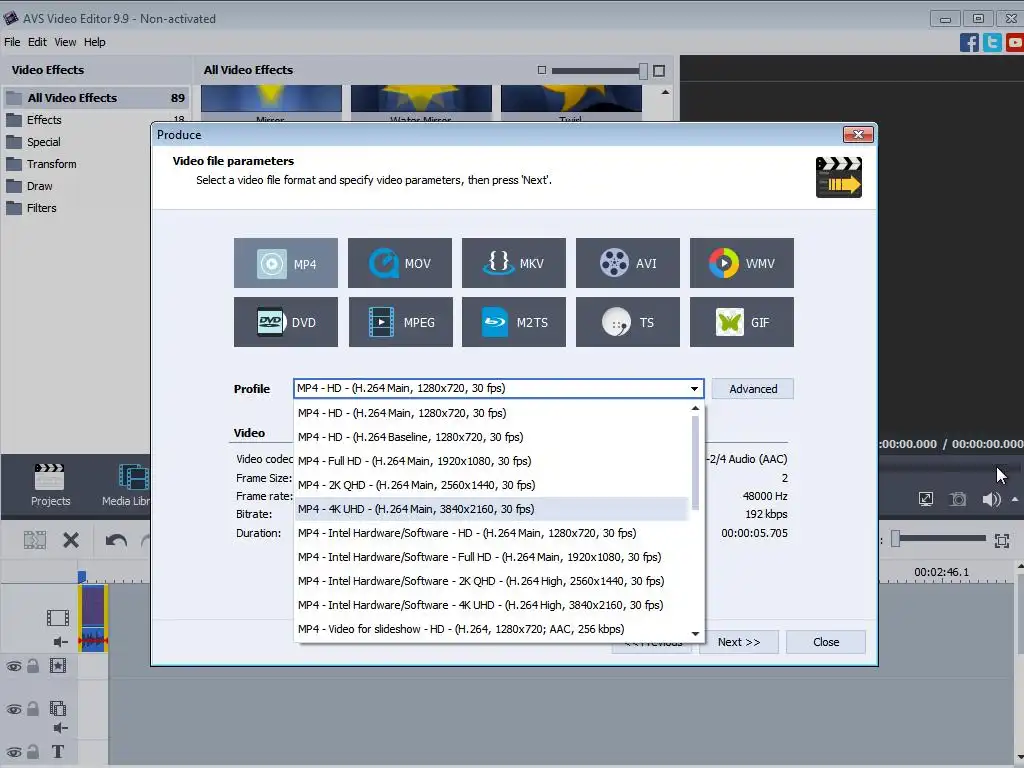
Task: Toggle eye visibility on the text track
Action: (14, 752)
